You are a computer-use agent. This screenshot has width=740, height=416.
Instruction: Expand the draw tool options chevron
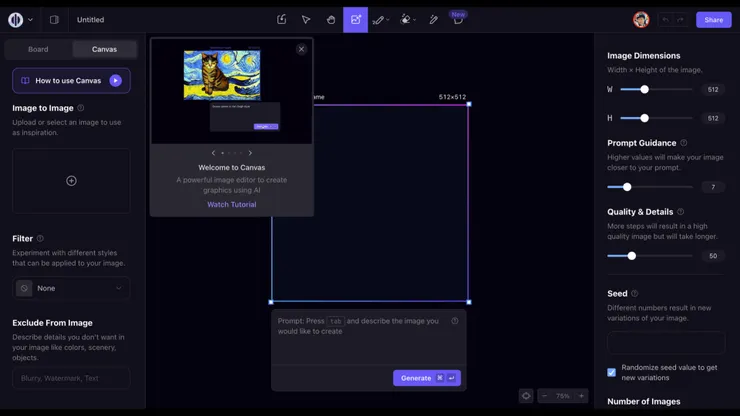[x=388, y=20]
